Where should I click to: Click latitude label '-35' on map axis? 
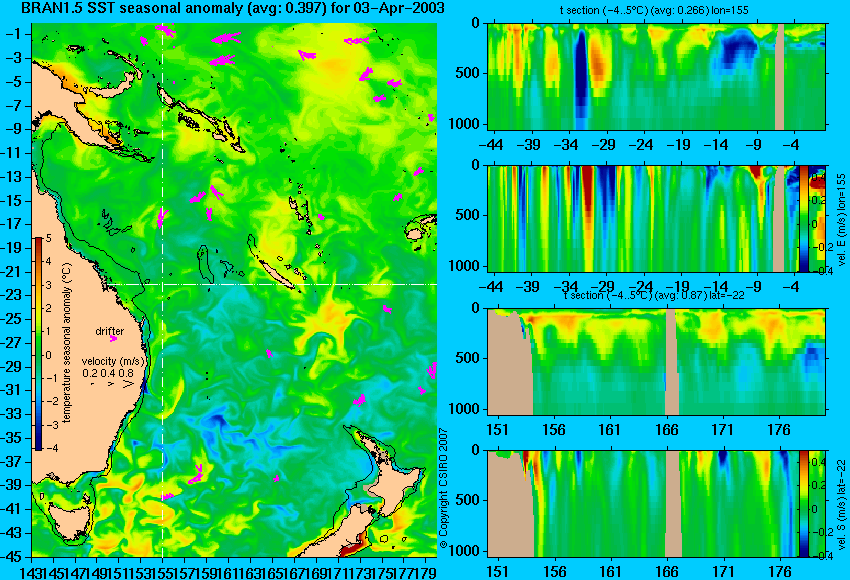click(11, 438)
